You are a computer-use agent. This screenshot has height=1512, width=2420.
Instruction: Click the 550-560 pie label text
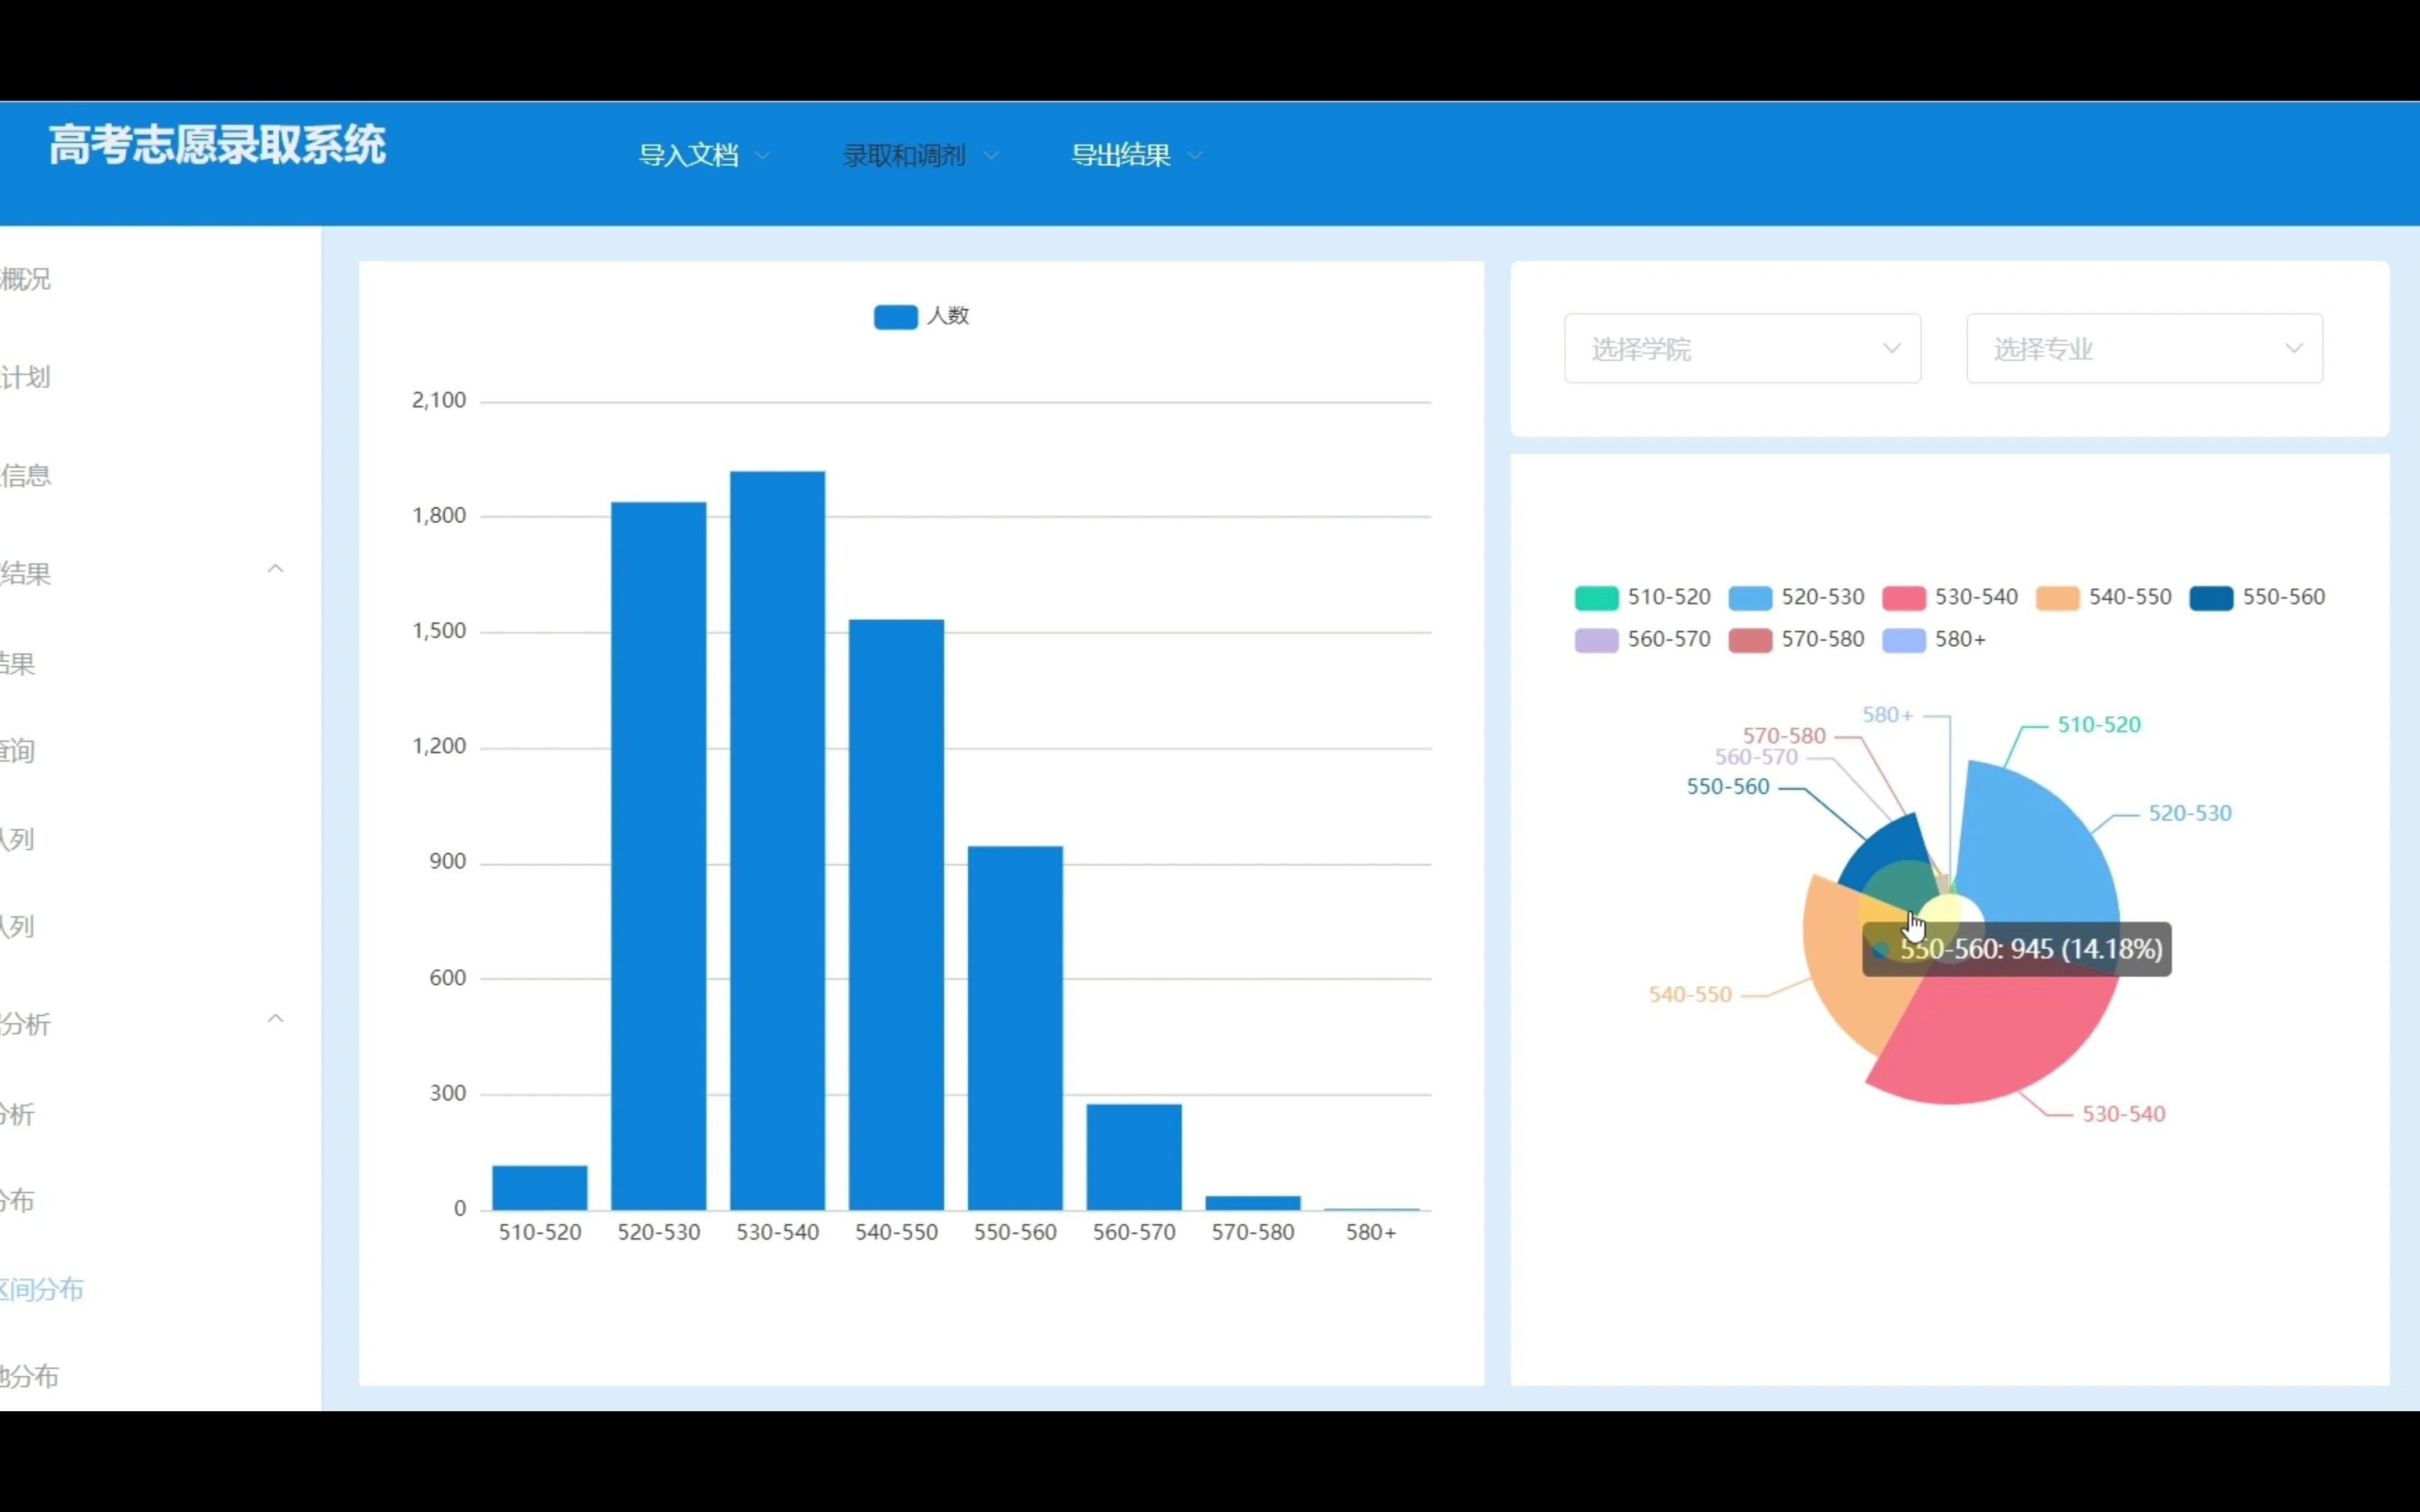point(1728,787)
